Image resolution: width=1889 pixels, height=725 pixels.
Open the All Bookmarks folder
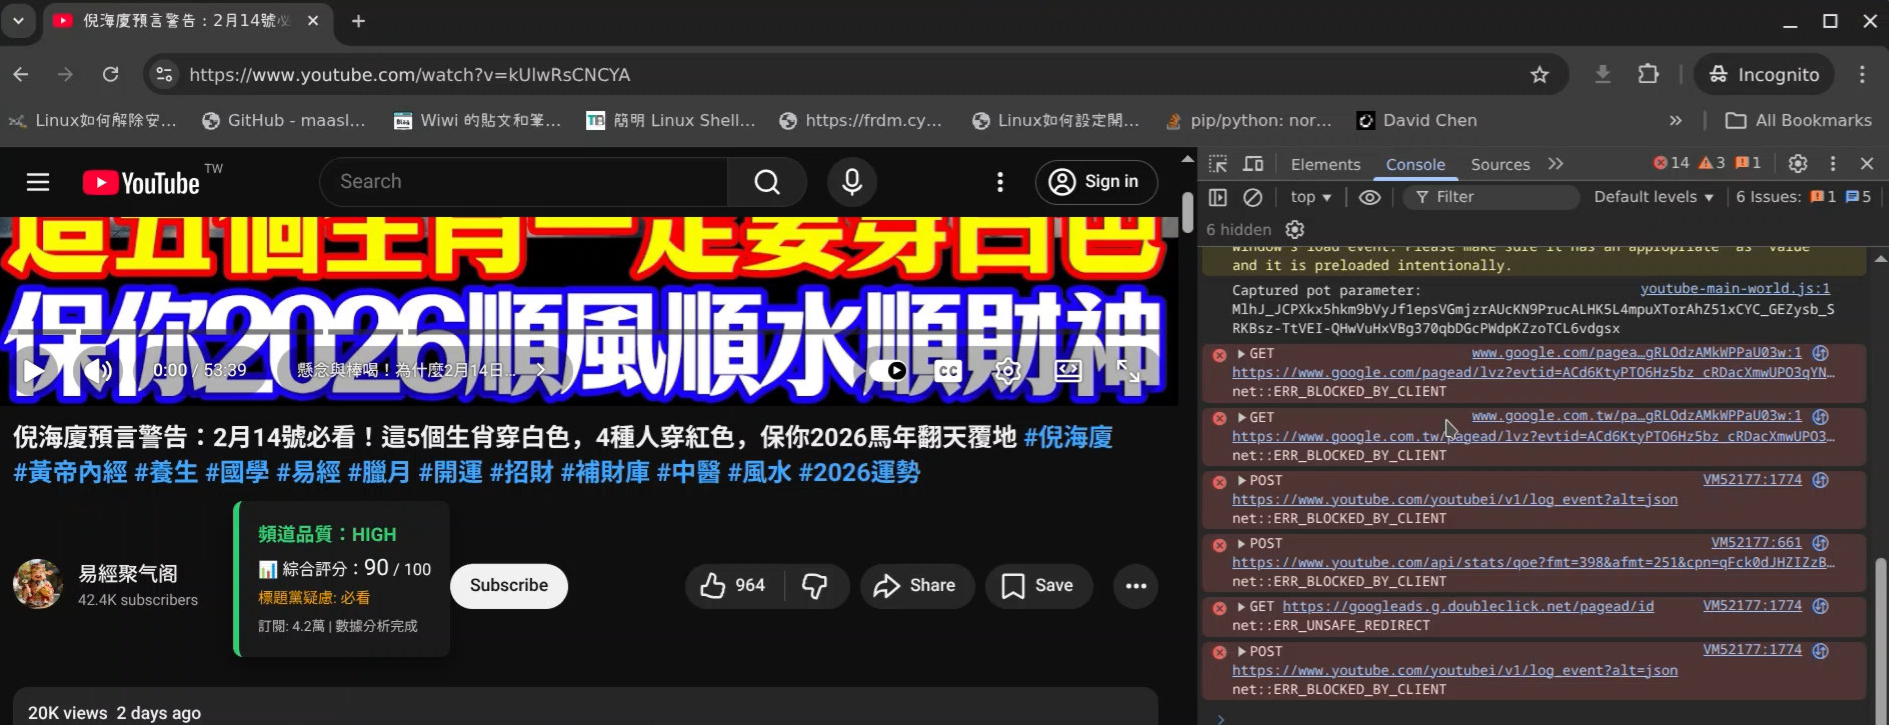1798,121
